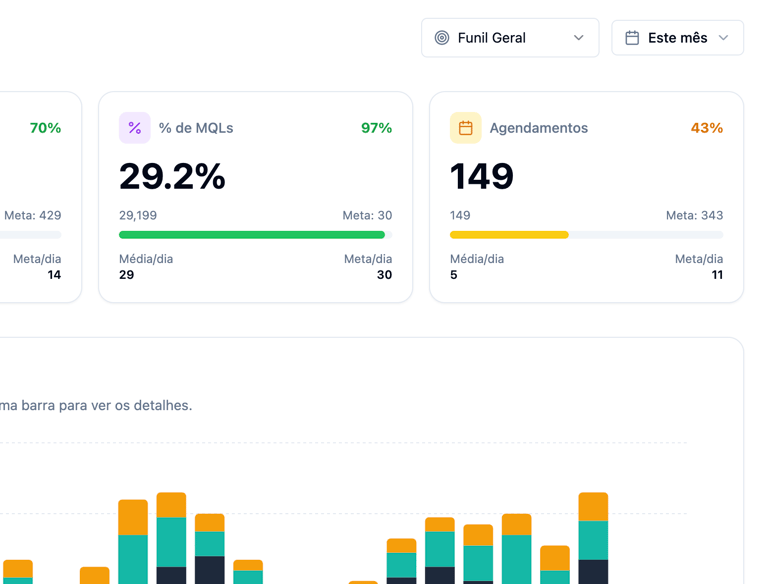Click the Agendamentos card title
The image size is (768, 584).
[539, 128]
